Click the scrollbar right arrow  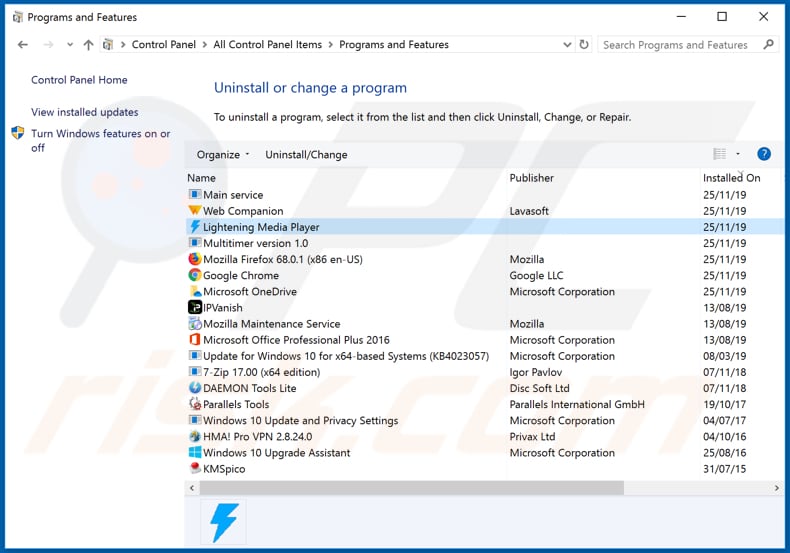click(x=776, y=488)
